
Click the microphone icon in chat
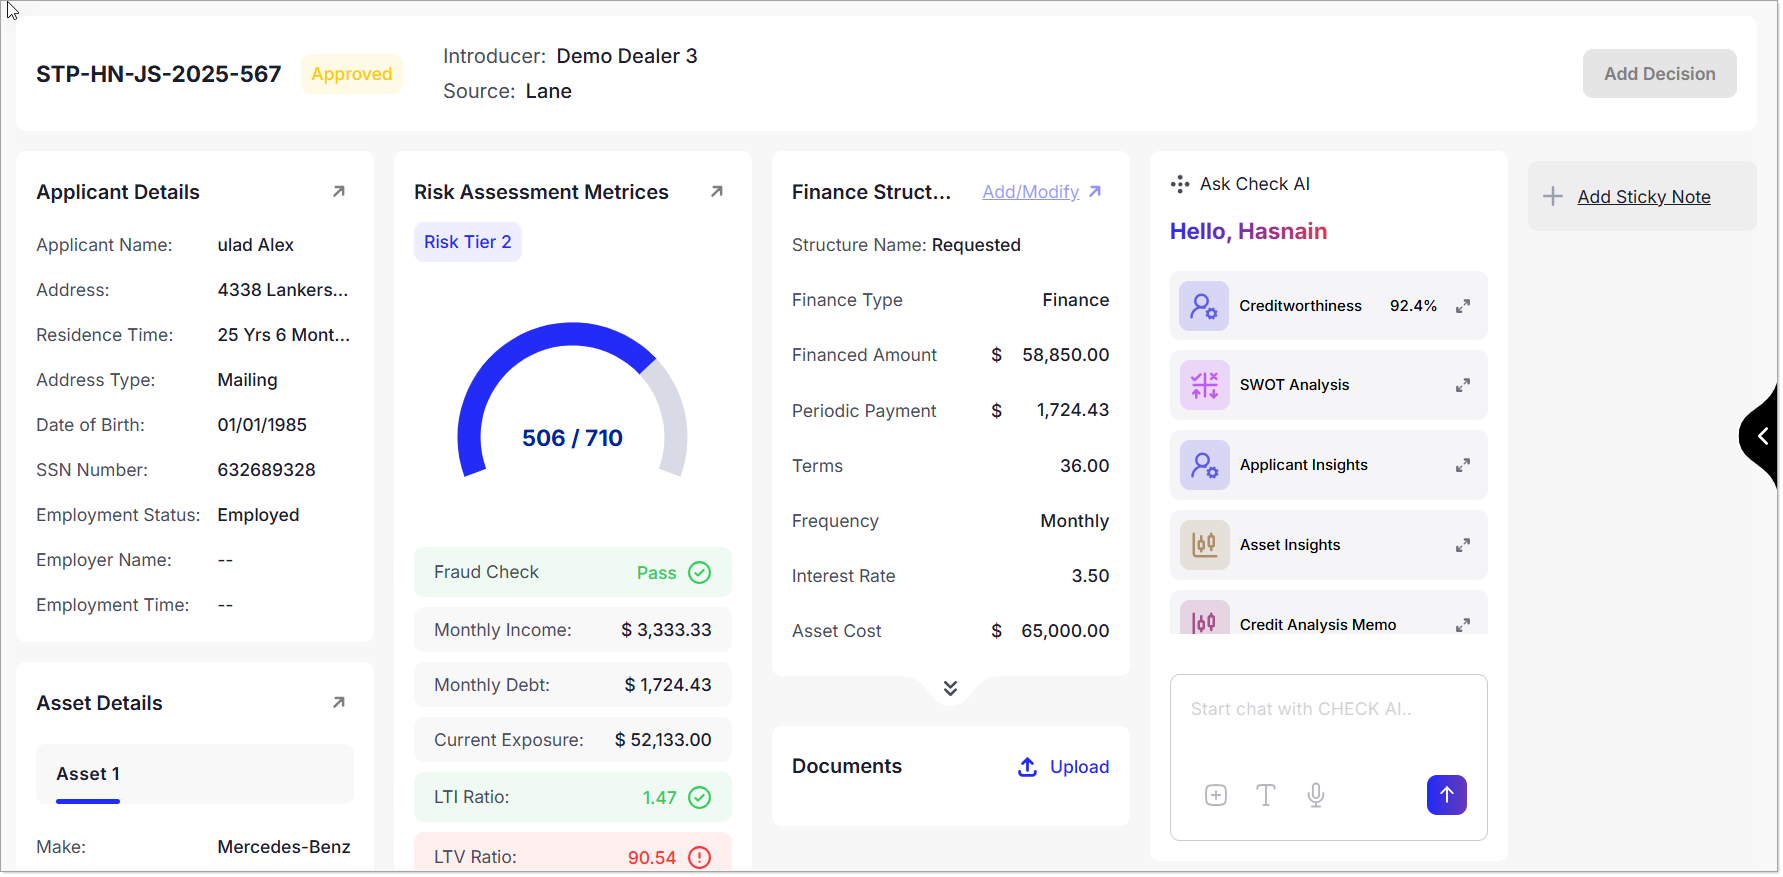point(1316,795)
